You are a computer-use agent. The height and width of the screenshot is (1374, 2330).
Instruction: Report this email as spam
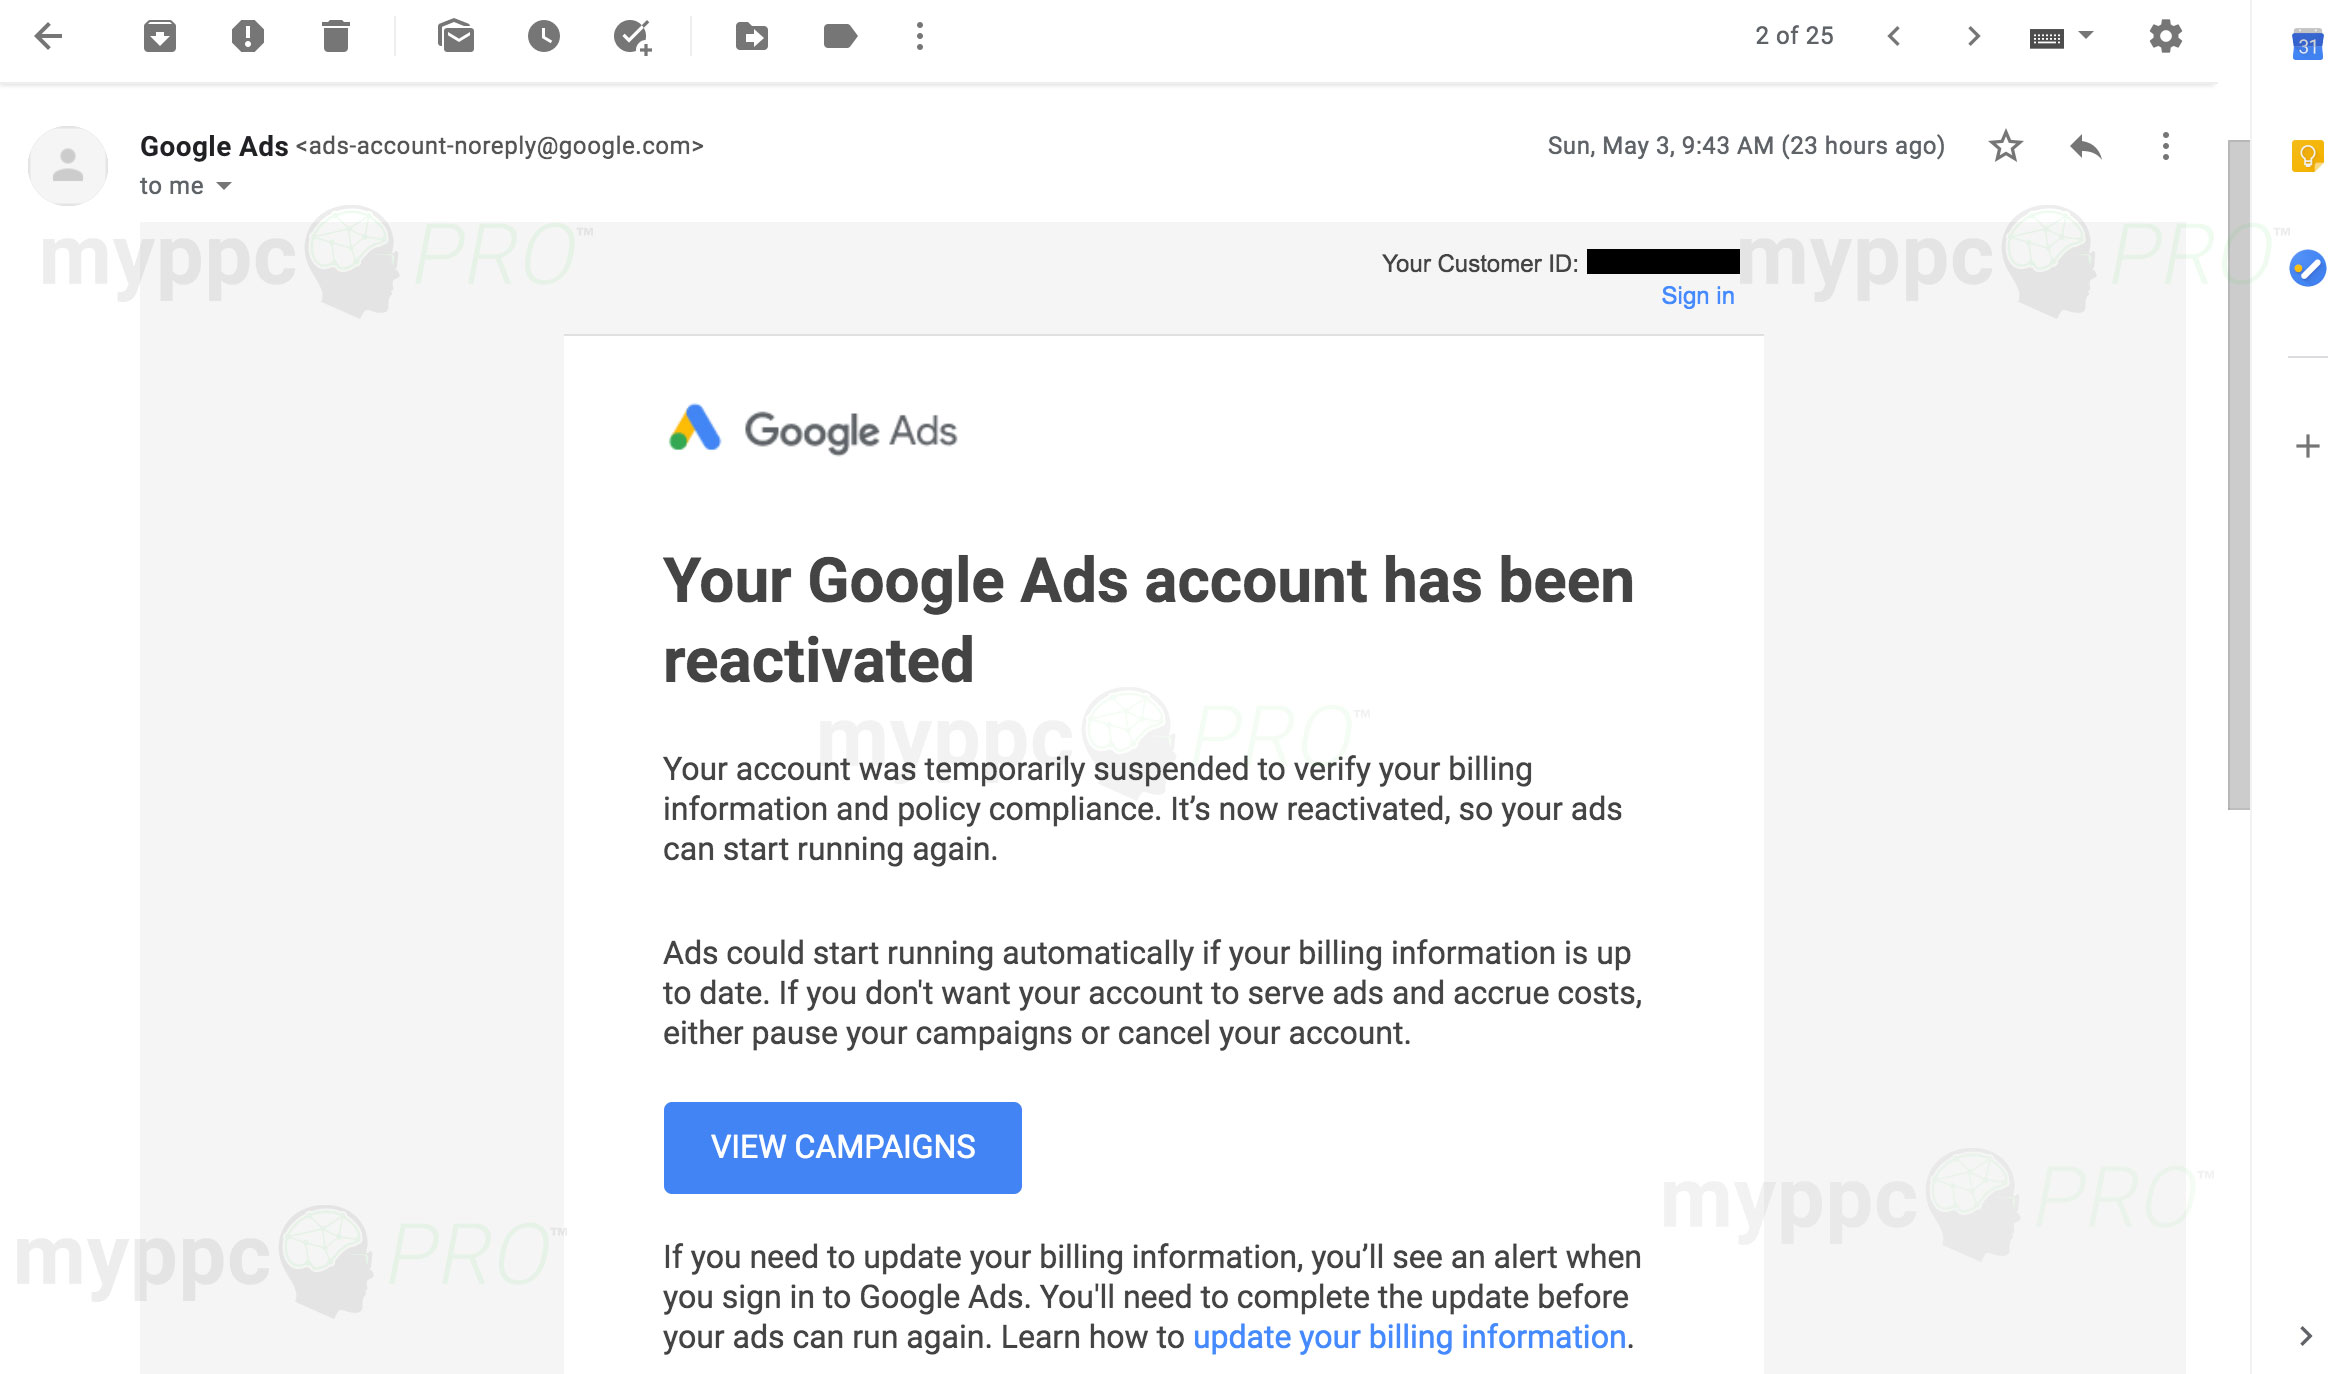pyautogui.click(x=247, y=37)
